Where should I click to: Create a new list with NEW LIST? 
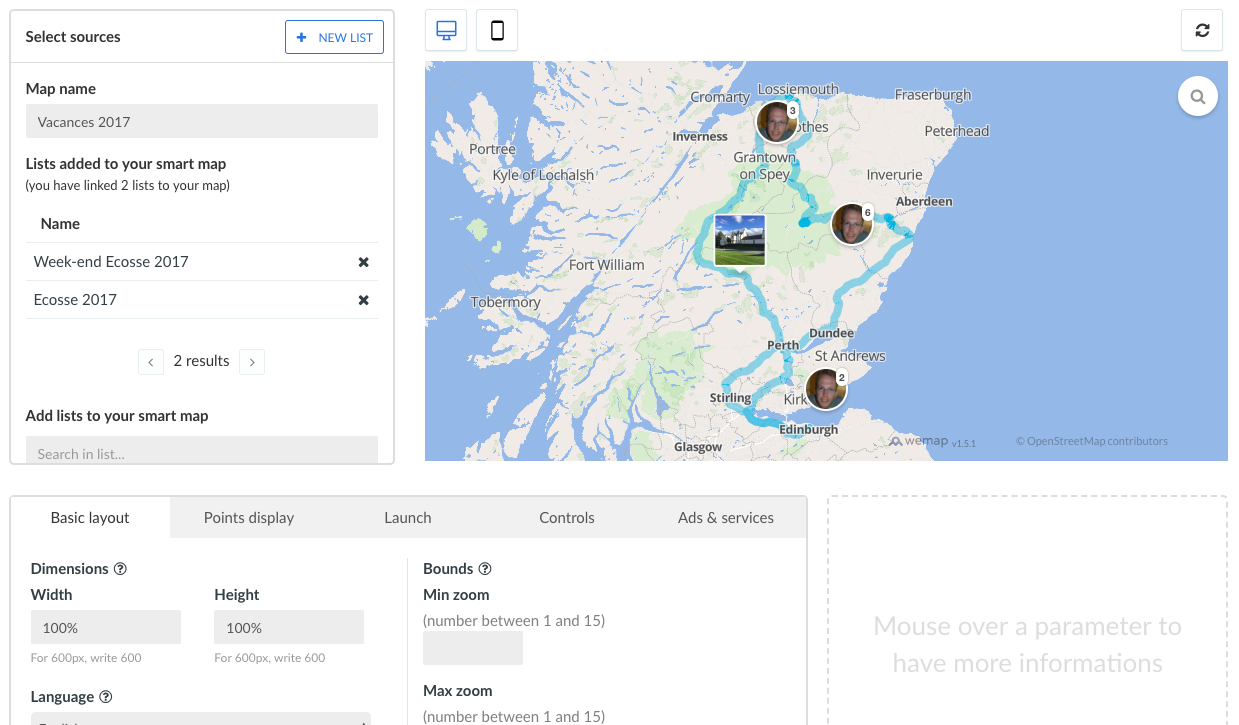click(x=334, y=36)
